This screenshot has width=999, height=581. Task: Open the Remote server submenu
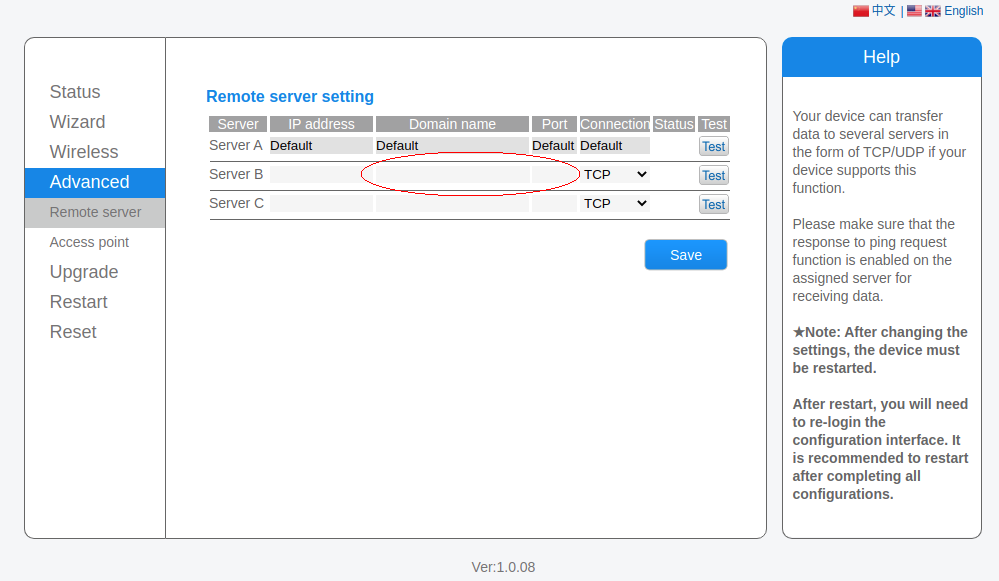click(x=95, y=212)
